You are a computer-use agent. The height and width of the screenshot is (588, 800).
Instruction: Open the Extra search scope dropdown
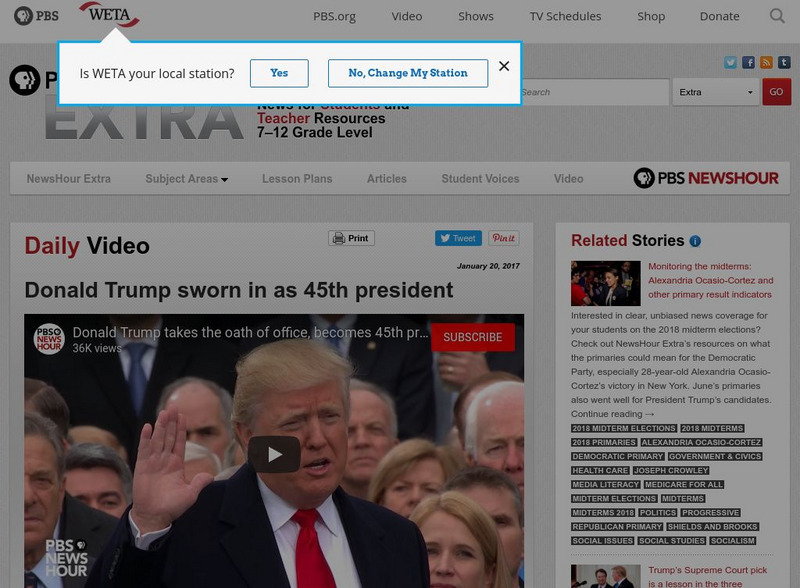716,92
